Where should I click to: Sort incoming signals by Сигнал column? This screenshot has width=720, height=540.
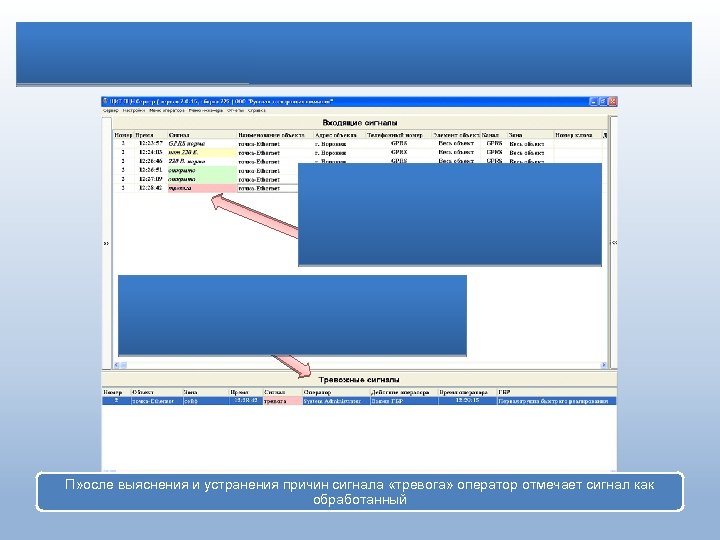[x=202, y=135]
